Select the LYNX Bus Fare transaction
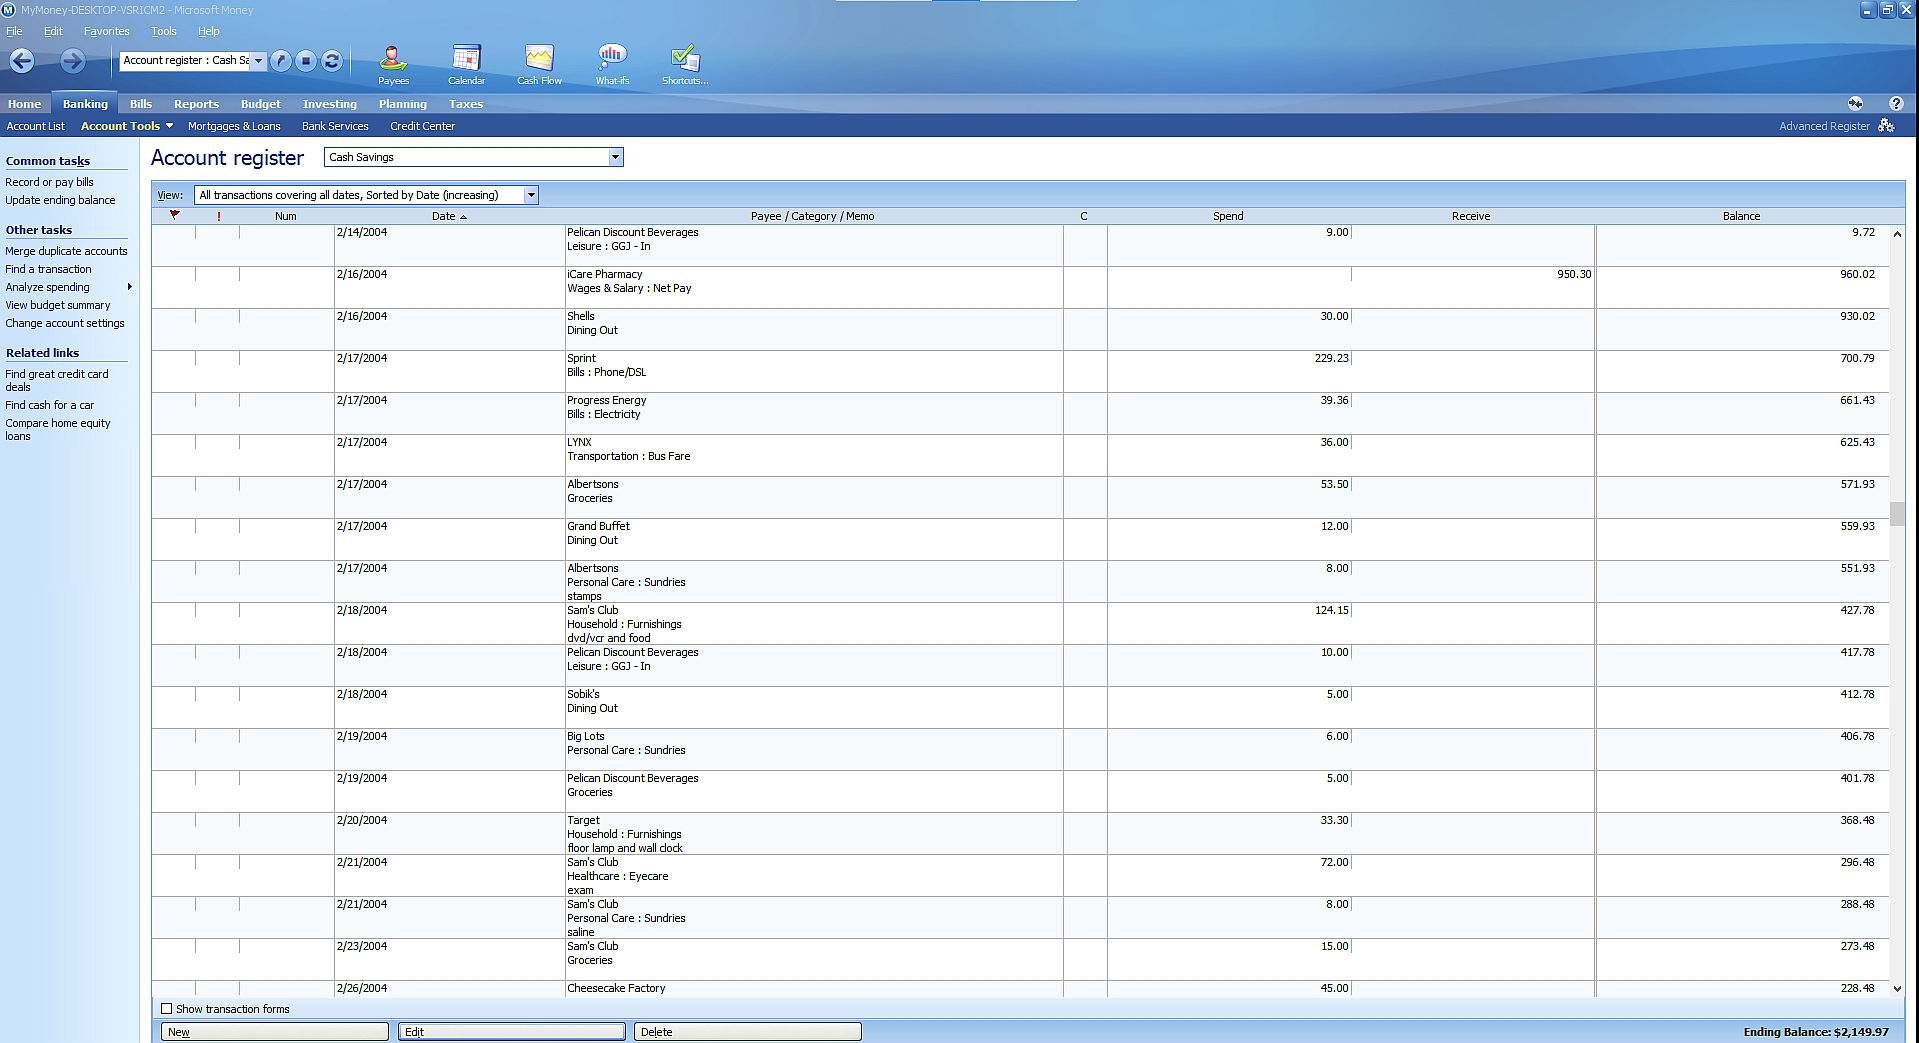This screenshot has width=1919, height=1043. pos(1021,455)
